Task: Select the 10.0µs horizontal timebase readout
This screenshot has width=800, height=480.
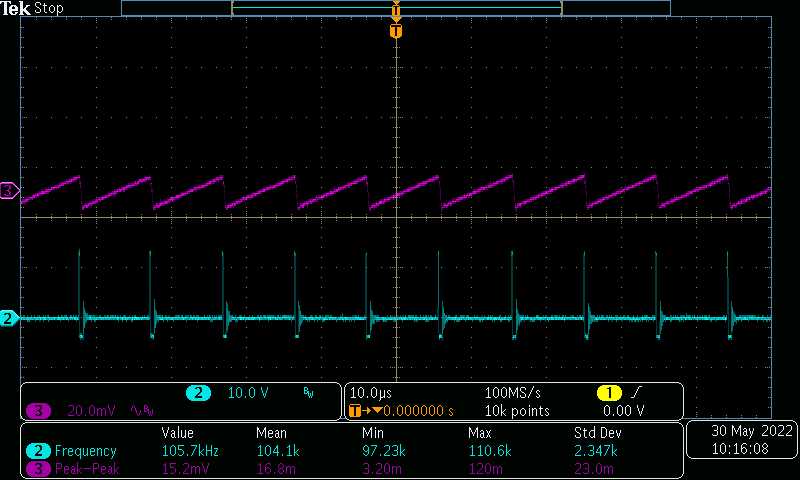Action: tap(372, 393)
